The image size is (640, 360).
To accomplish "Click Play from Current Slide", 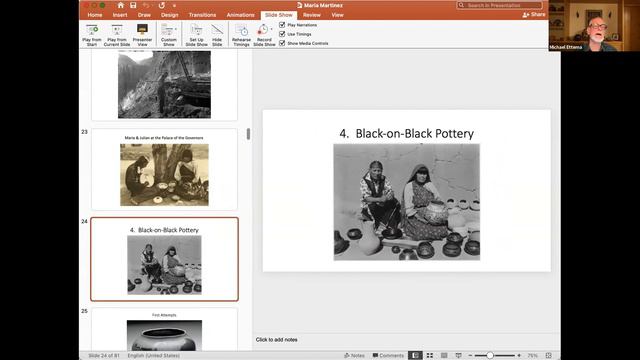I will coord(117,35).
